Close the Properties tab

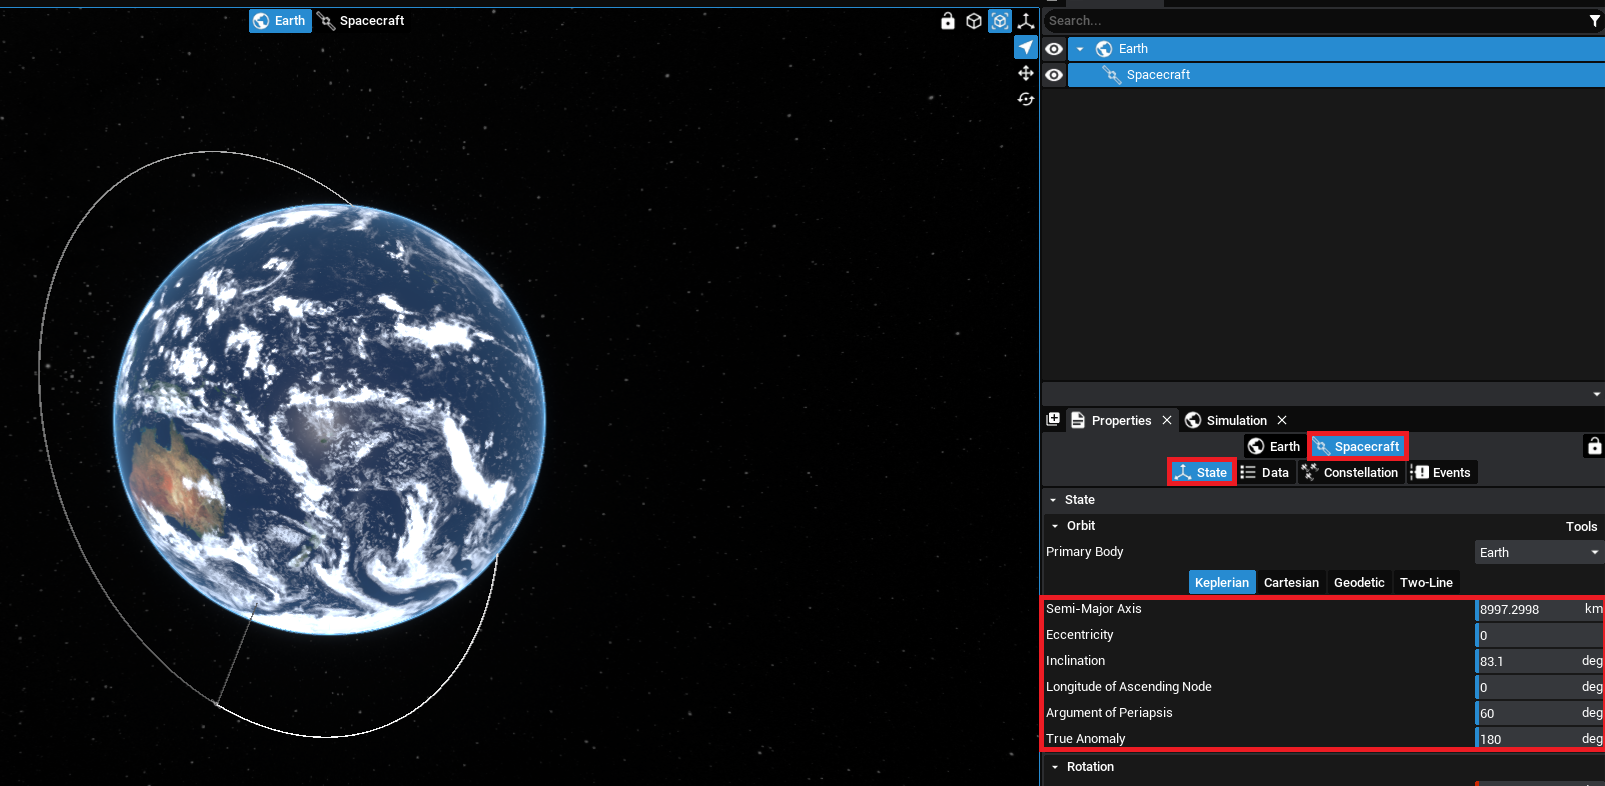(1167, 421)
